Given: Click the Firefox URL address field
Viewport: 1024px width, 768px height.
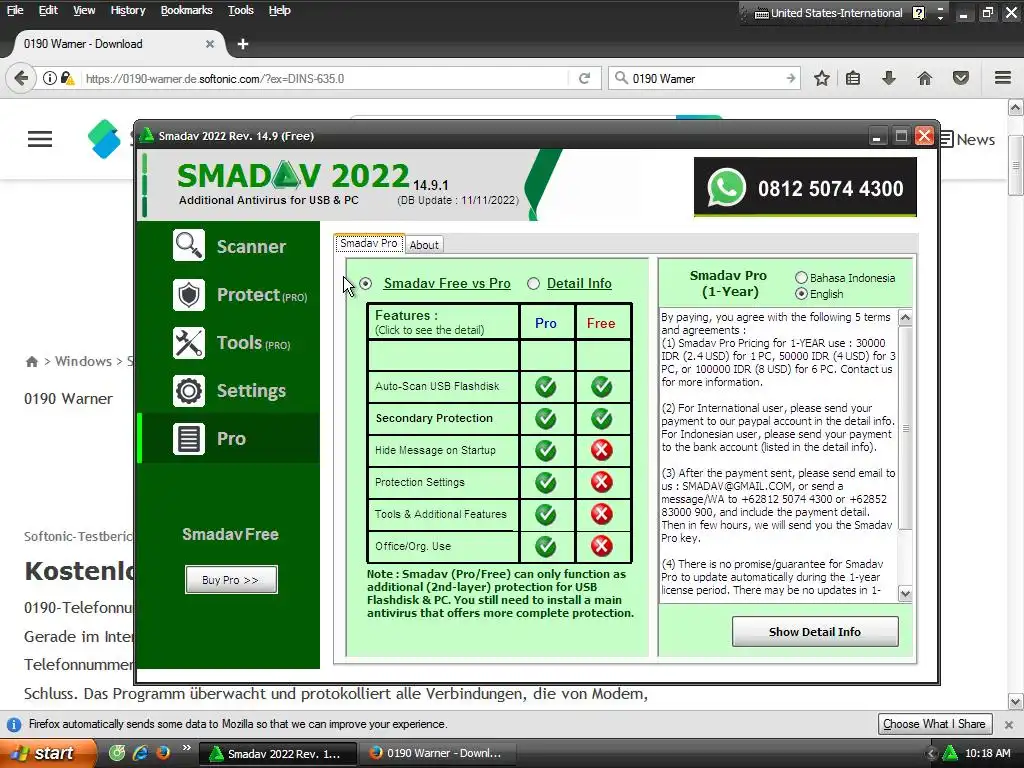Looking at the screenshot, I should 325,78.
